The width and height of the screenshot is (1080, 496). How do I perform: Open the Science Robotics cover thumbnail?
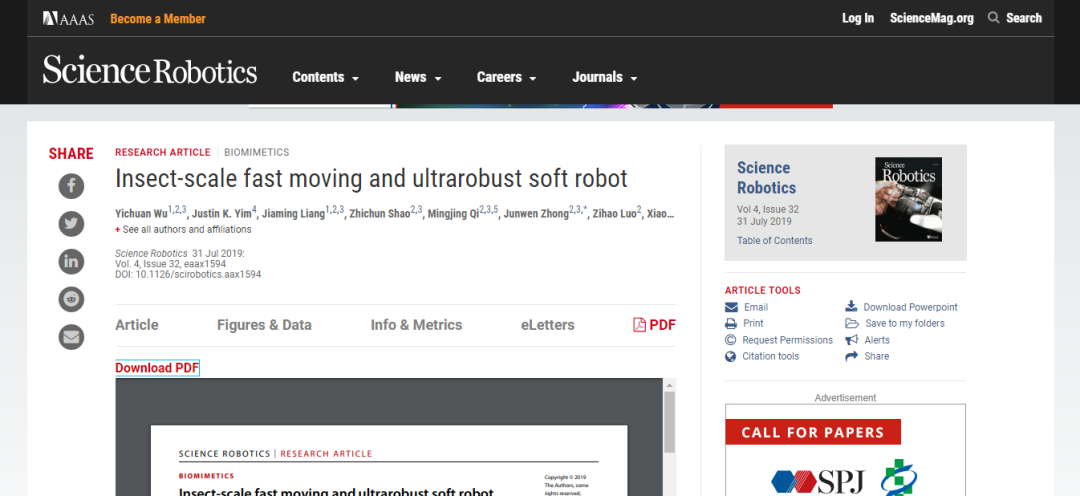[x=908, y=200]
